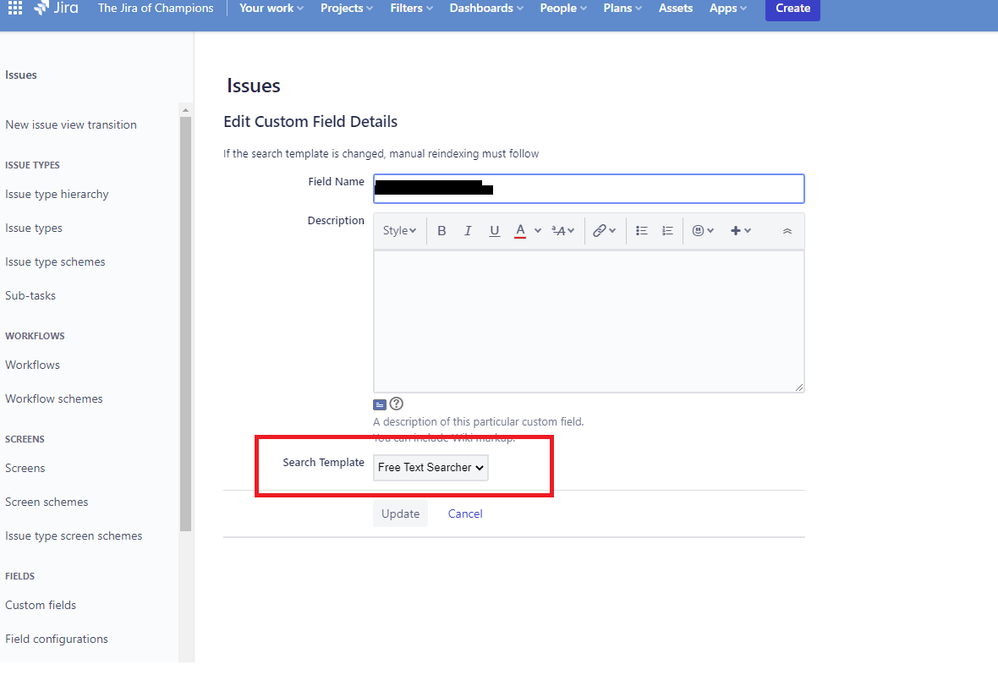Open the Your work menu
The width and height of the screenshot is (998, 687).
(x=271, y=8)
